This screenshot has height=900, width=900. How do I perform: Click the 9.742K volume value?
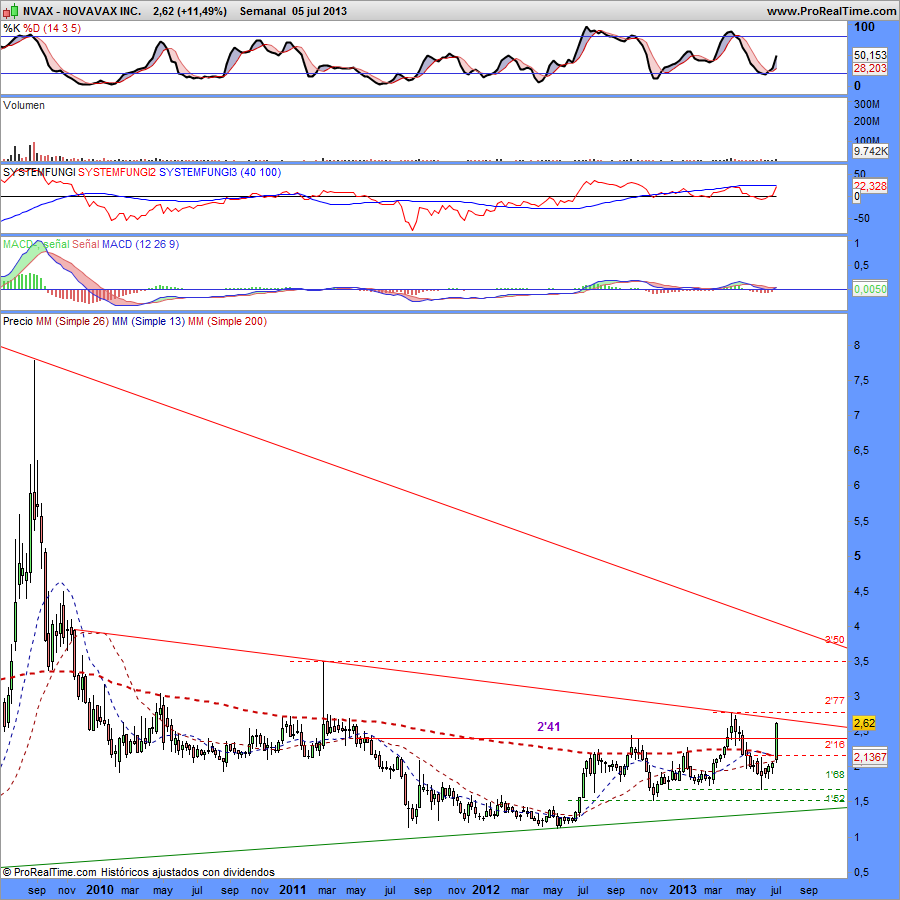(870, 151)
